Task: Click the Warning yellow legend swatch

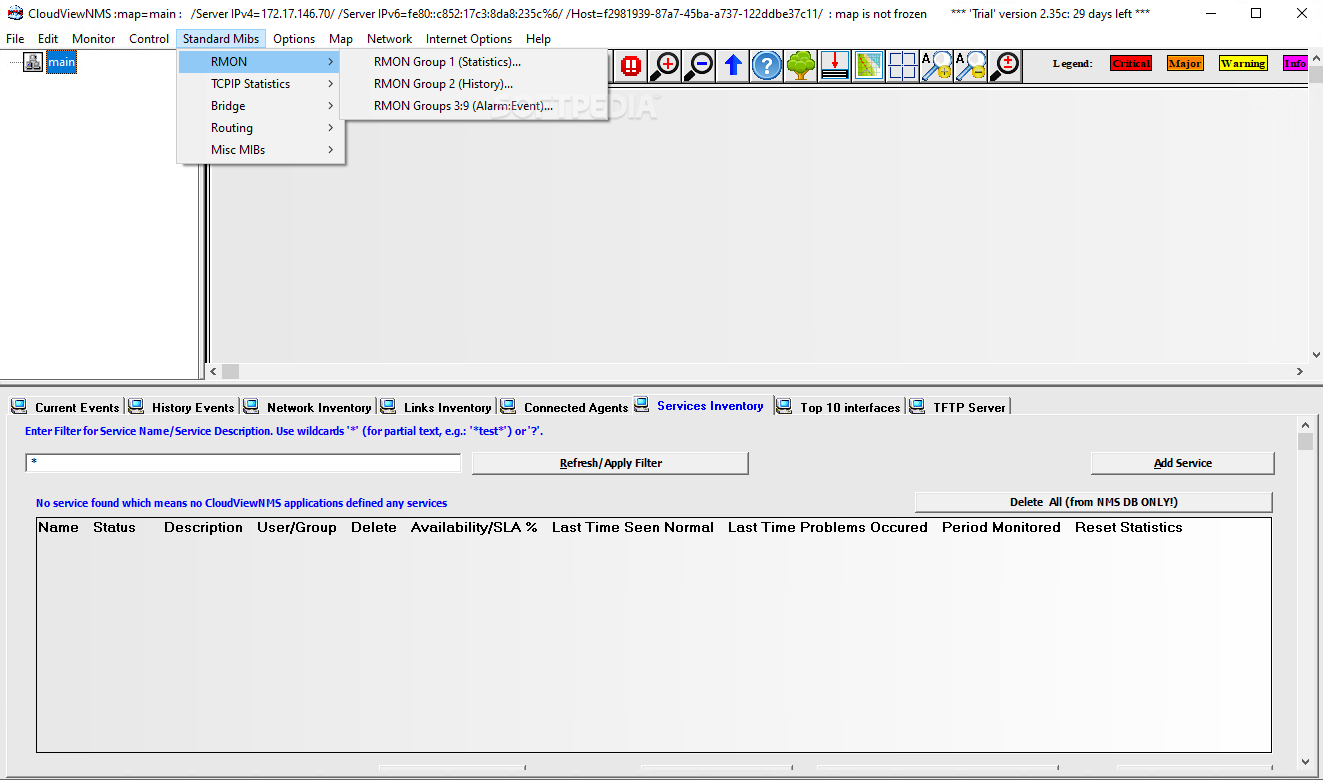Action: click(1243, 63)
